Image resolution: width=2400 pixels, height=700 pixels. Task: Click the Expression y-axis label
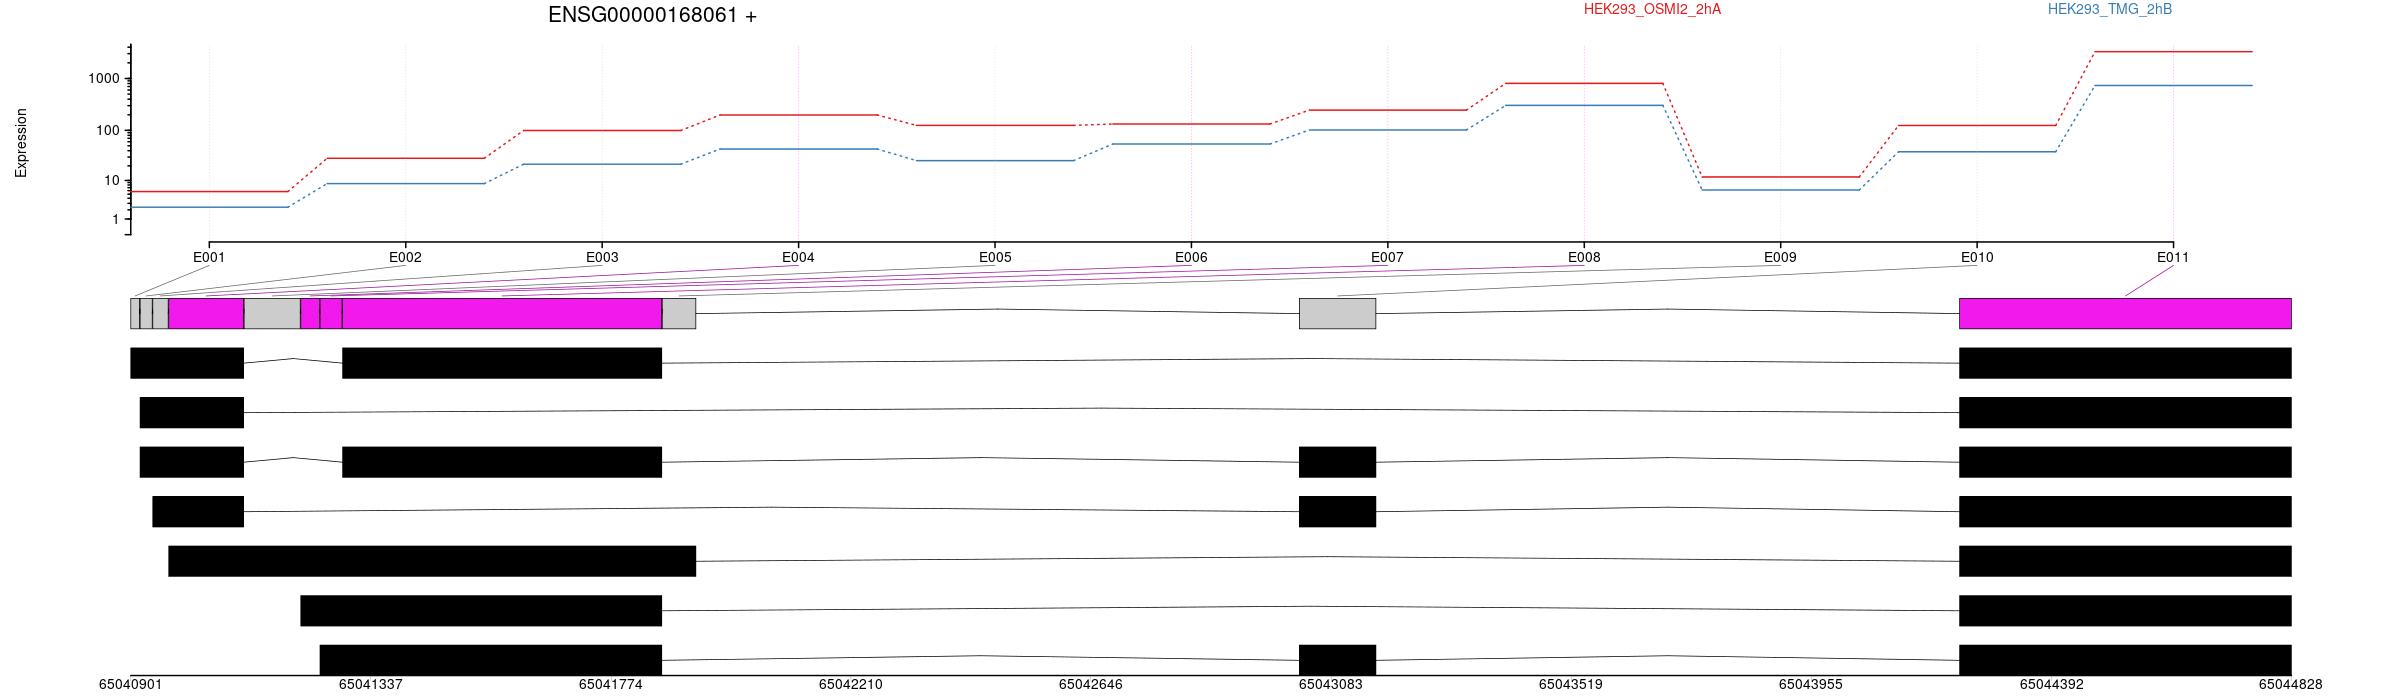[21, 143]
